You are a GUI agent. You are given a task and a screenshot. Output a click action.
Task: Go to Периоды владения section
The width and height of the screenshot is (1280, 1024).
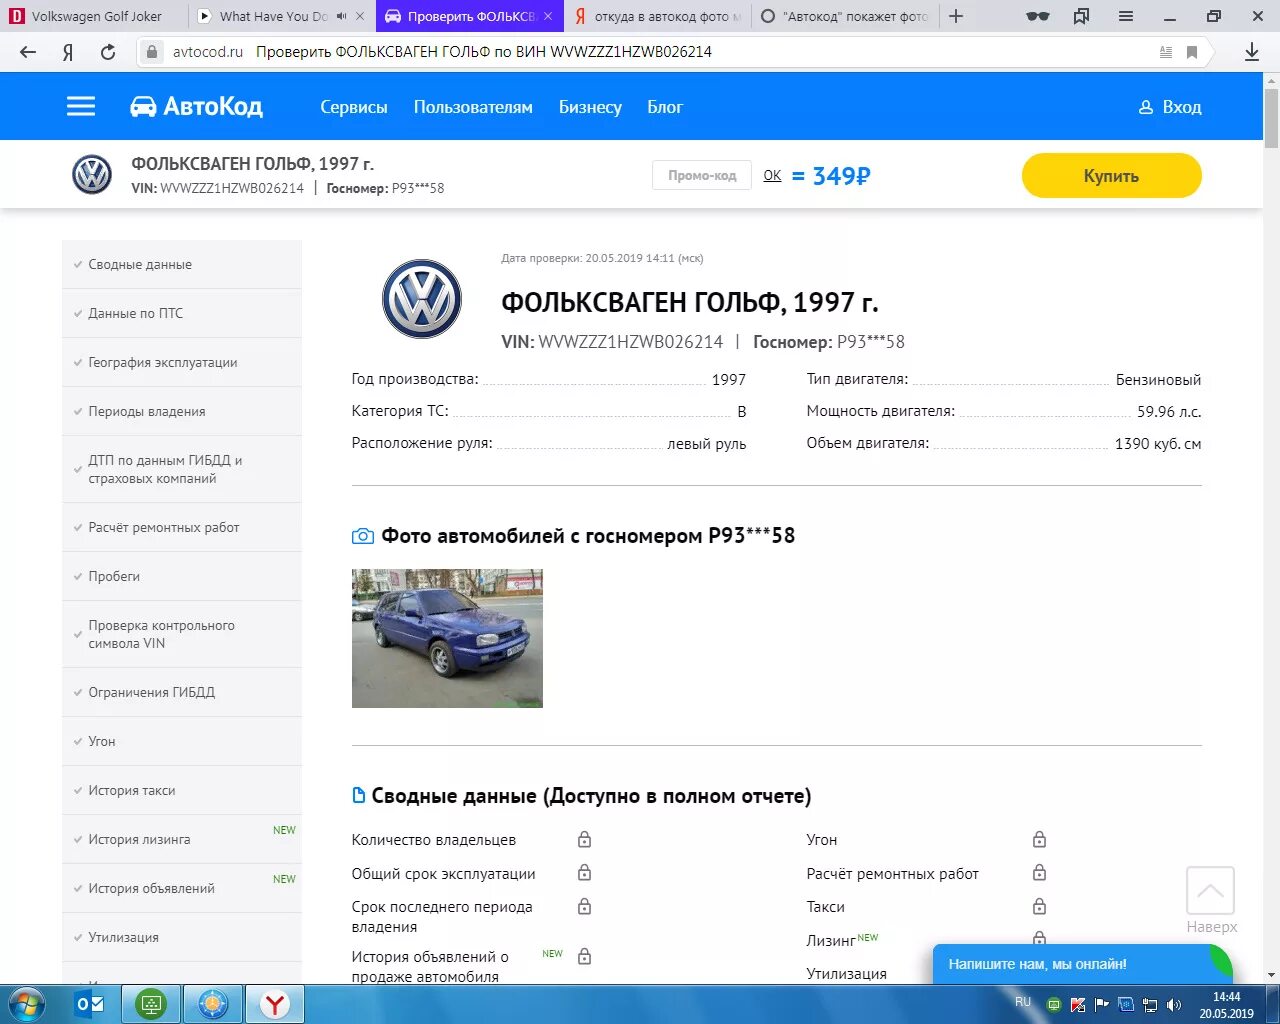click(181, 411)
